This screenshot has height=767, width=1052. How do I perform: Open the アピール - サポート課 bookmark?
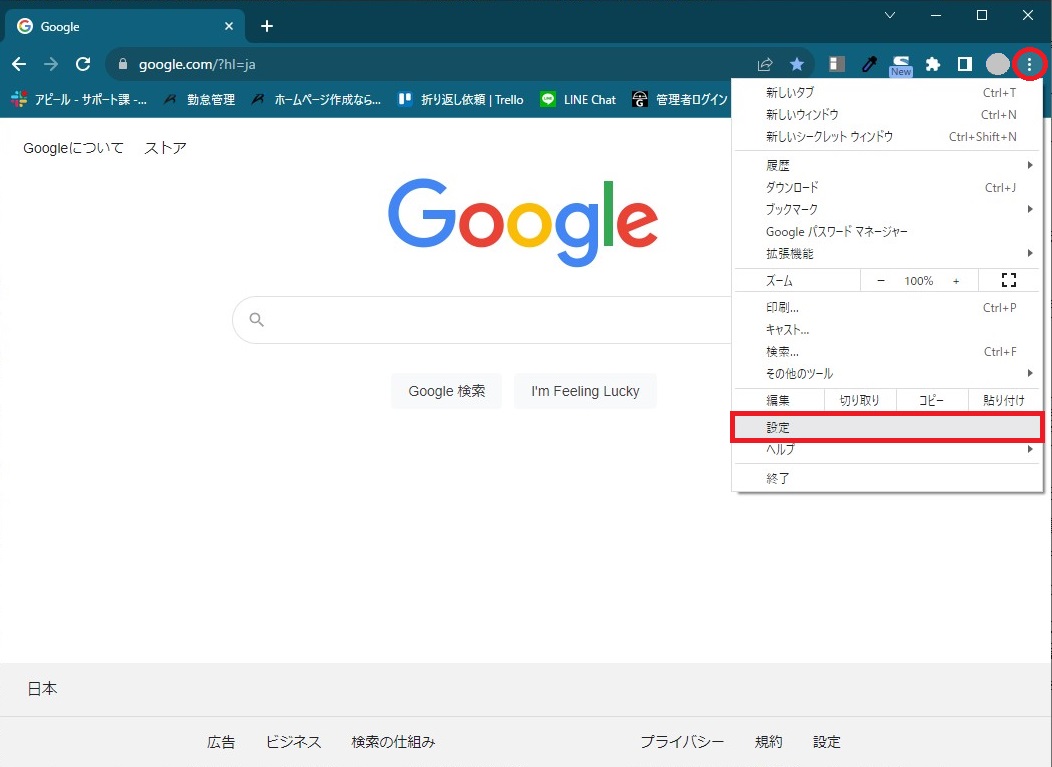79,99
